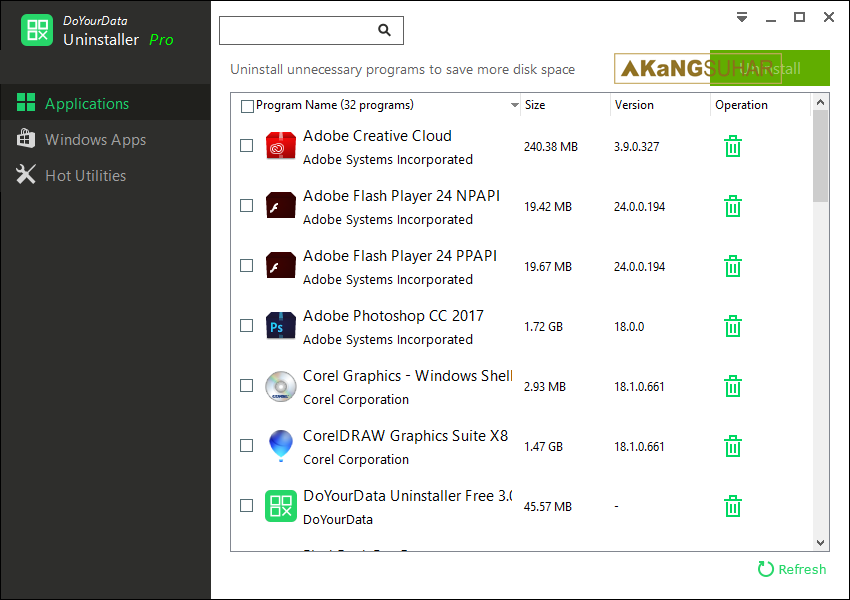Click the Flash Player 24 NPAPI app icon
850x600 pixels.
(281, 206)
